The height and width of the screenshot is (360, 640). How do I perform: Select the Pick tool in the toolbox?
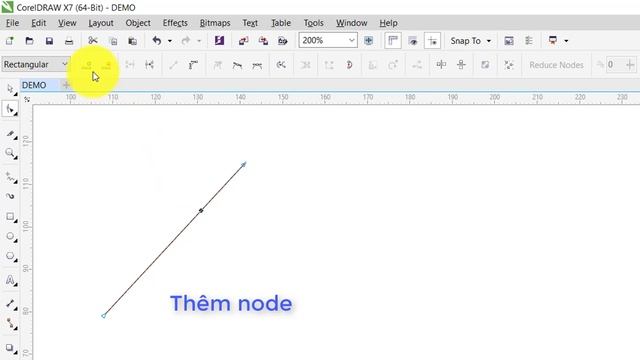pos(10,89)
